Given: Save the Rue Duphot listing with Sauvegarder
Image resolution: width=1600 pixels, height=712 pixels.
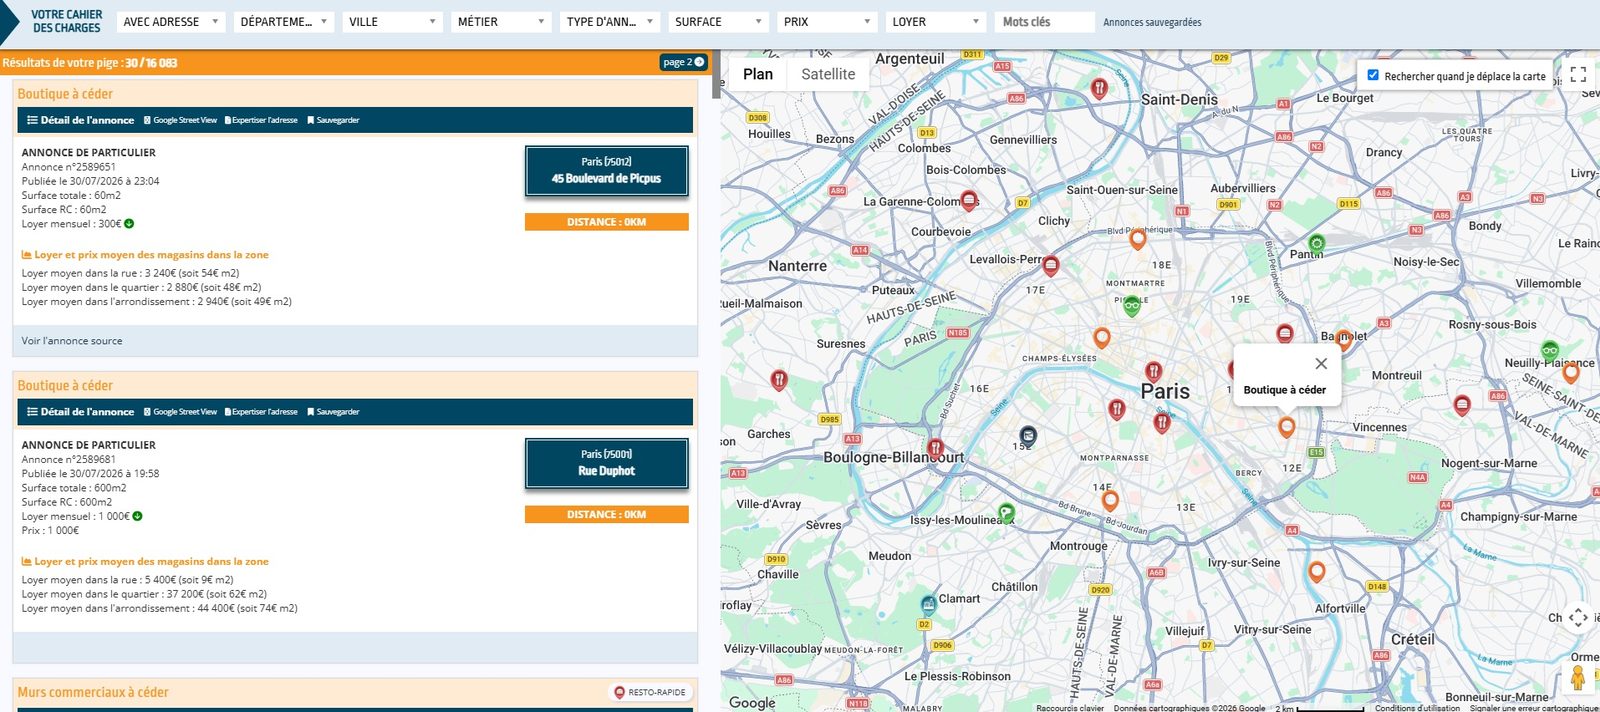Looking at the screenshot, I should (x=333, y=412).
